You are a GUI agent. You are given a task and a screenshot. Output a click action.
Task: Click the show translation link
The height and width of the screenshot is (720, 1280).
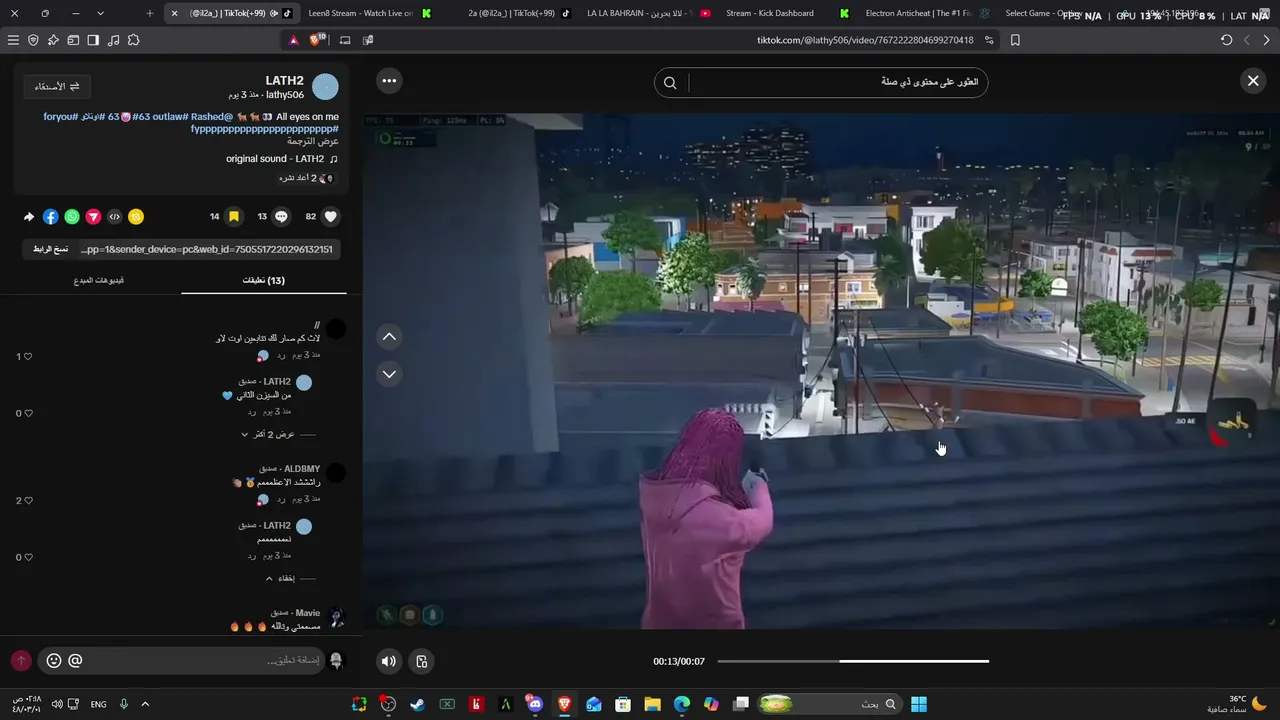313,141
